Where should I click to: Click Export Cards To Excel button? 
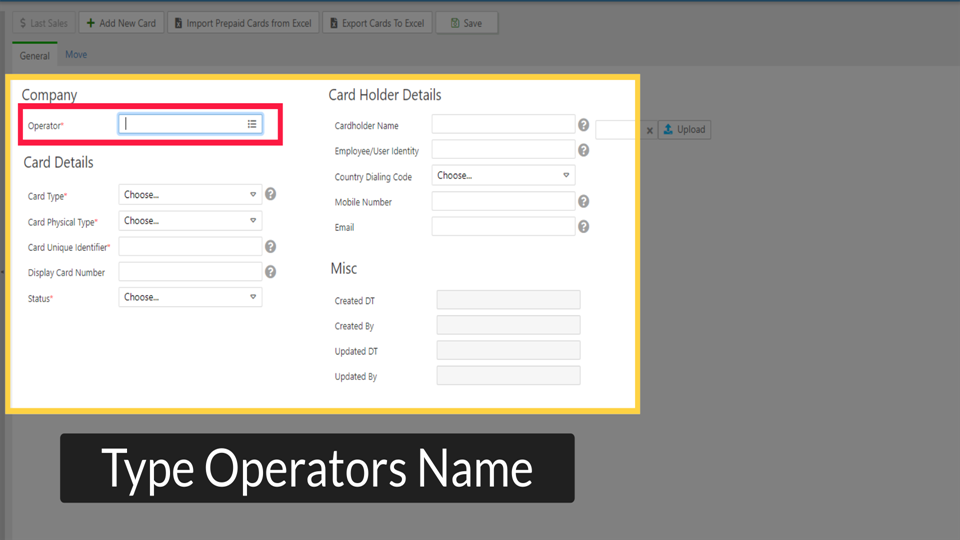click(x=377, y=23)
